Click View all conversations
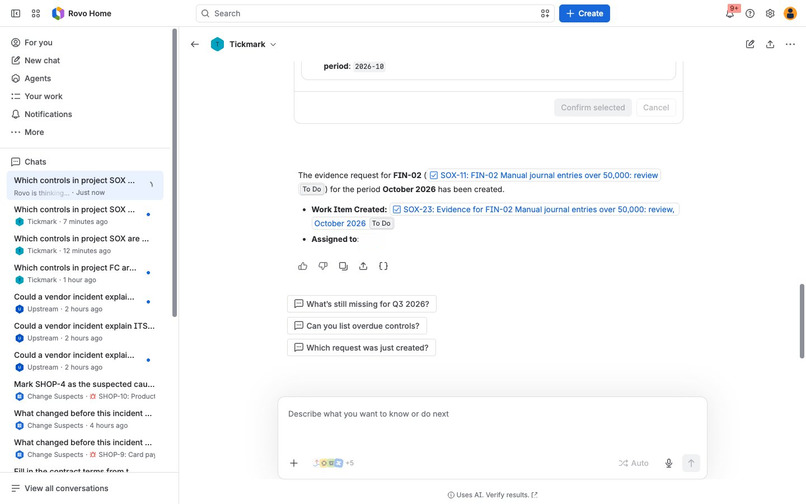Image resolution: width=806 pixels, height=504 pixels. click(60, 488)
